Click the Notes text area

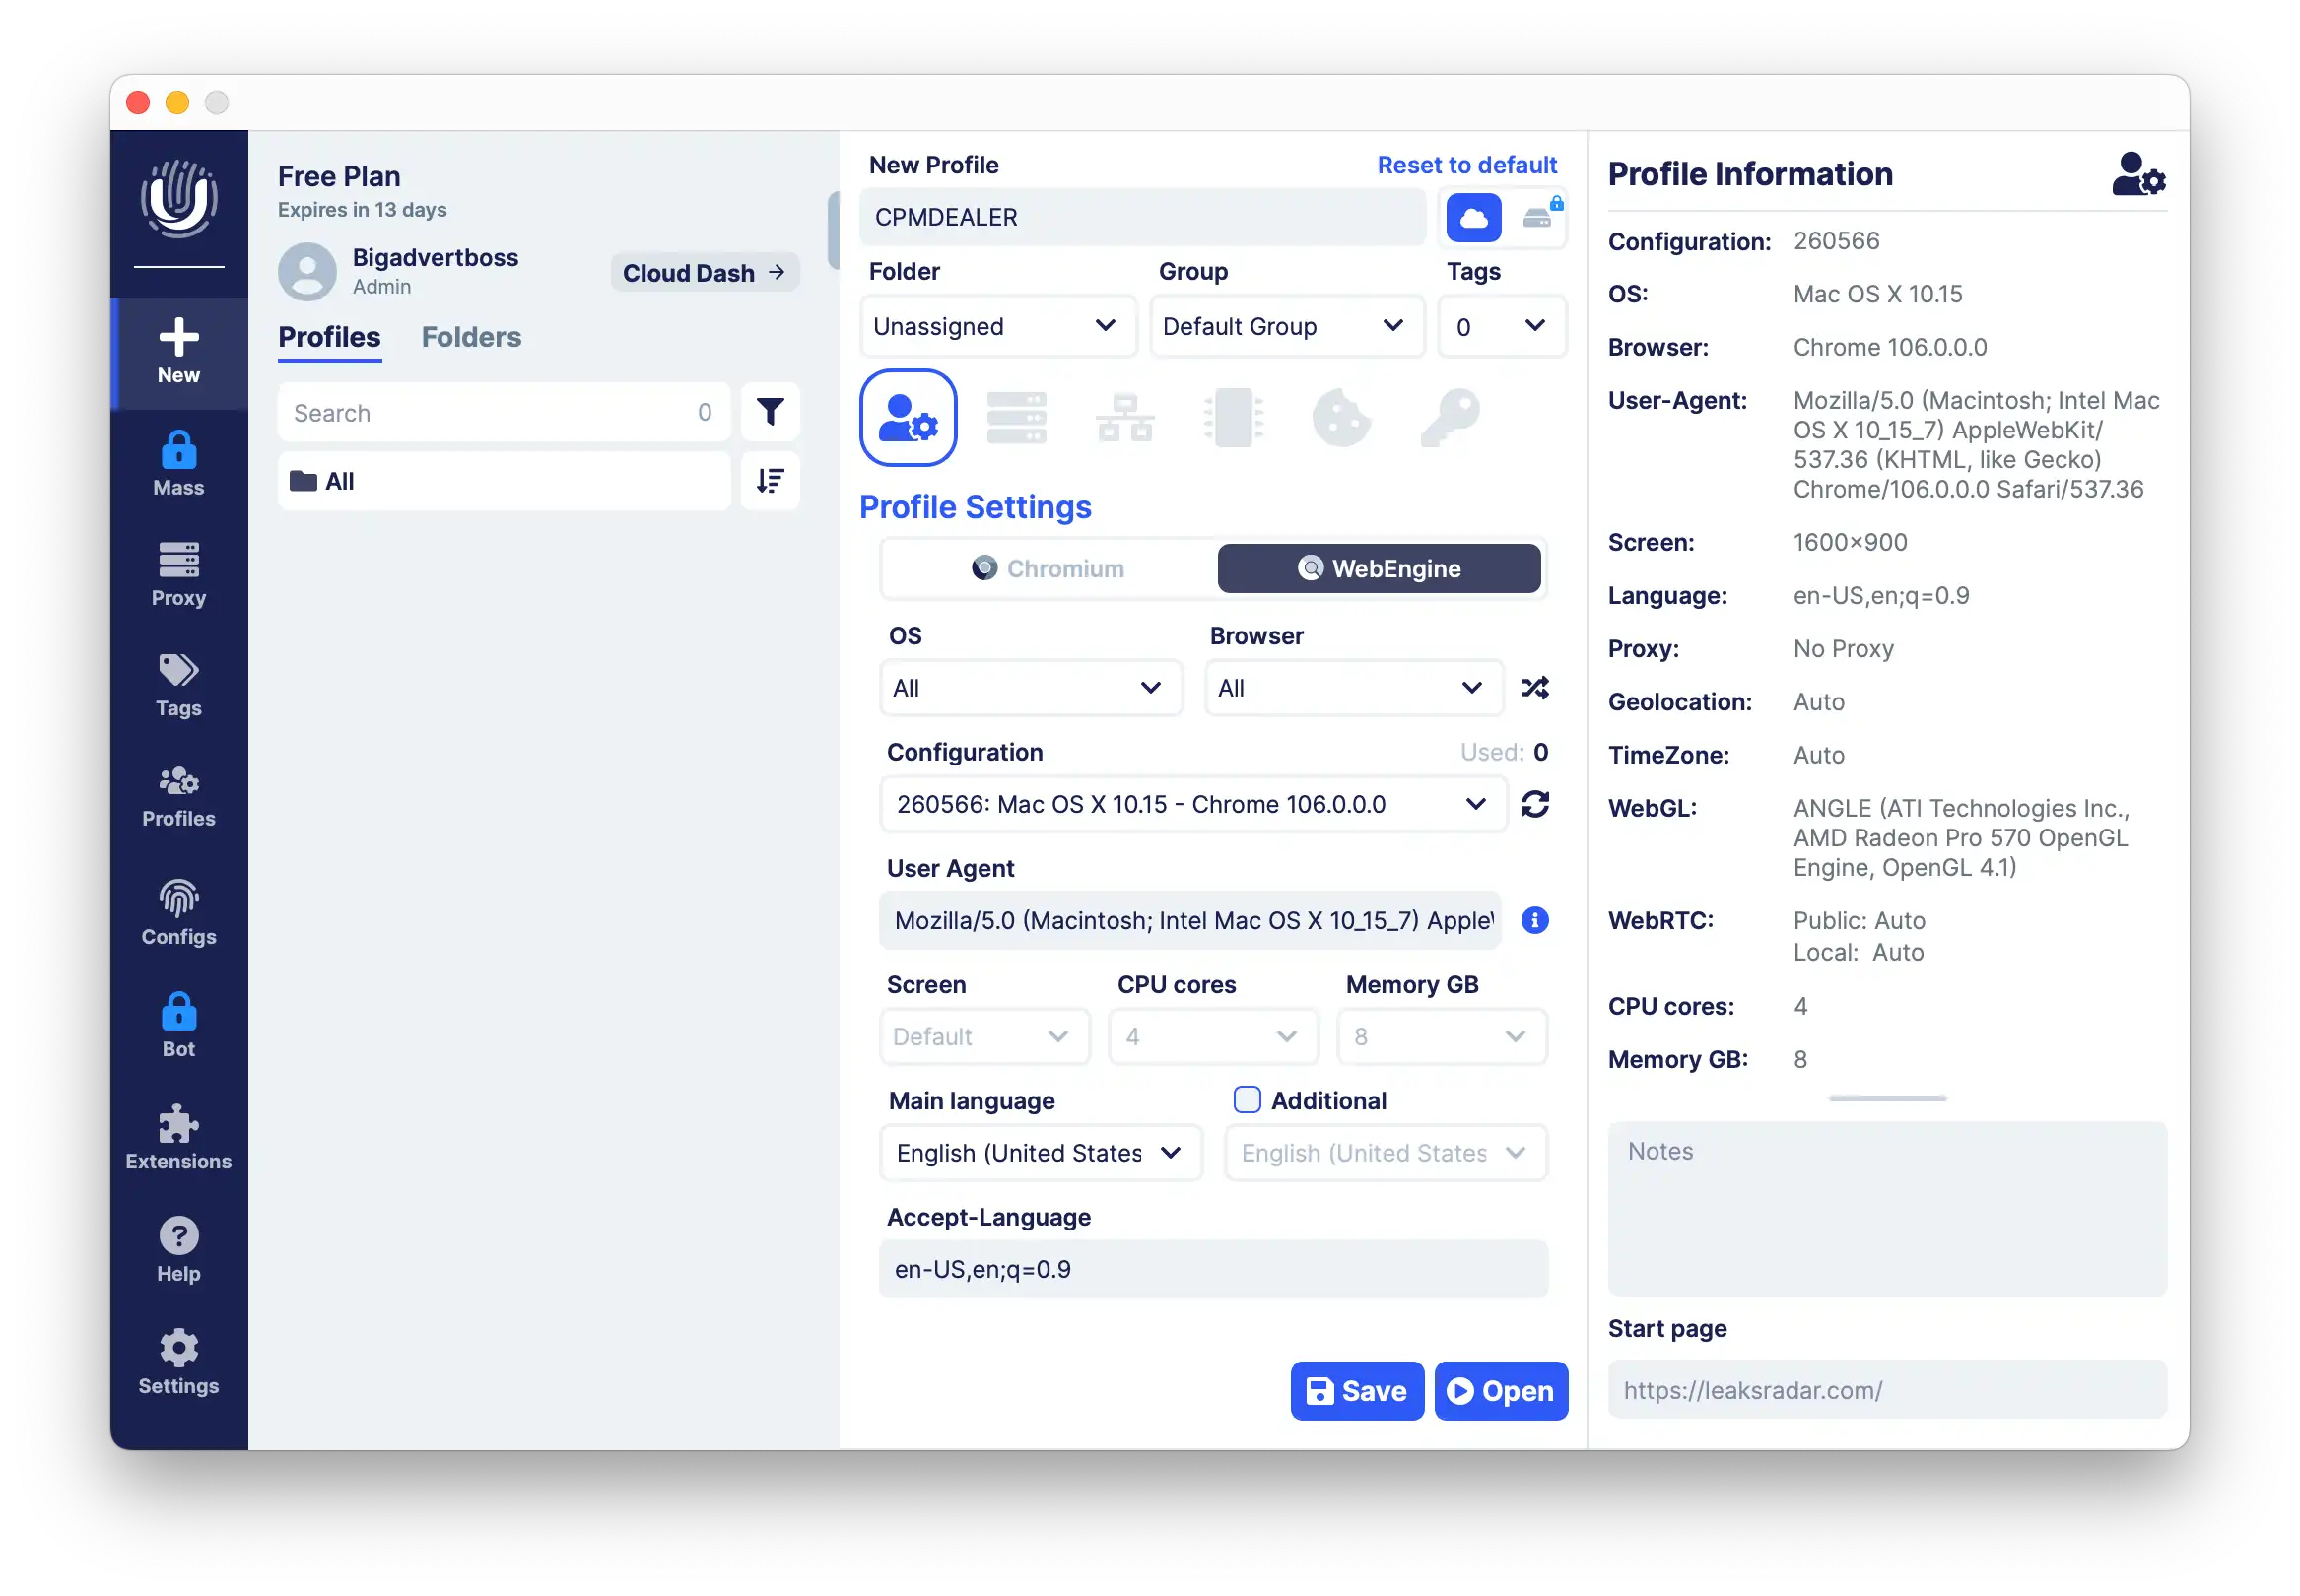(1886, 1209)
